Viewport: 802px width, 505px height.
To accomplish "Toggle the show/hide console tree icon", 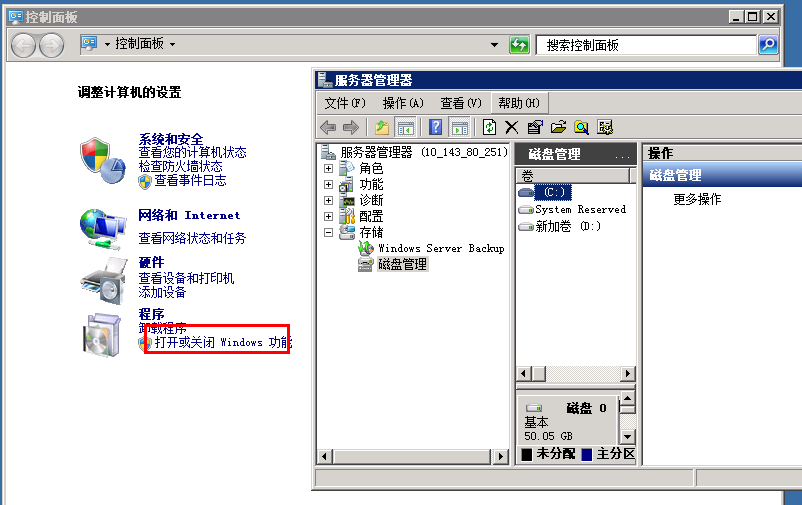I will coord(406,127).
